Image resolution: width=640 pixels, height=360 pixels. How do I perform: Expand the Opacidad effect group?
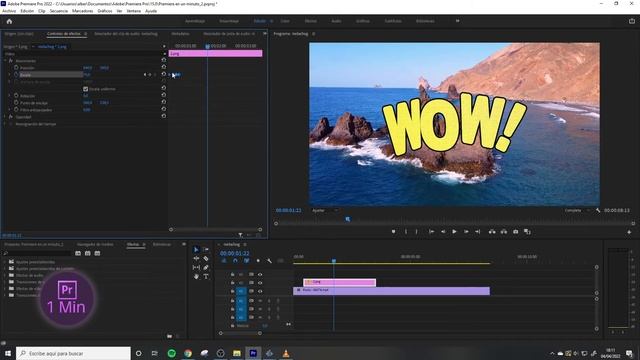pyautogui.click(x=5, y=117)
